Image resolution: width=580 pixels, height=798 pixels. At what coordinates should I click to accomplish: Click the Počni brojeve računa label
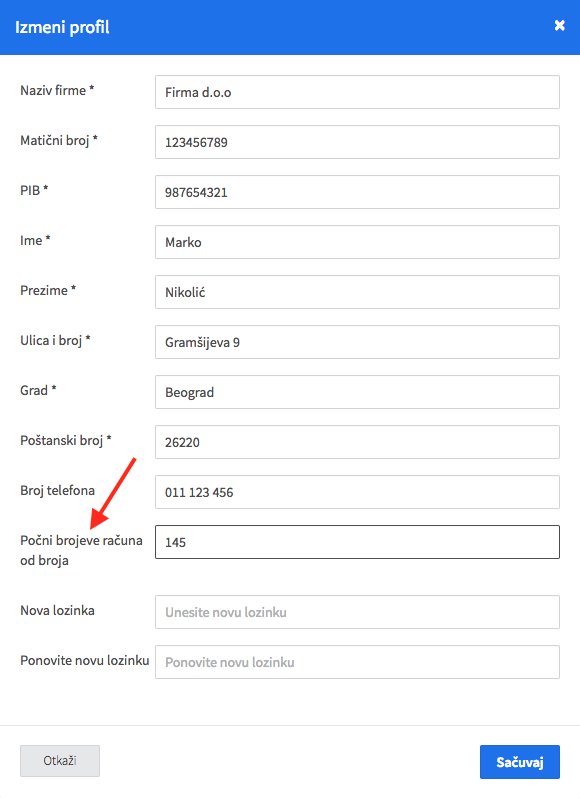click(81, 550)
